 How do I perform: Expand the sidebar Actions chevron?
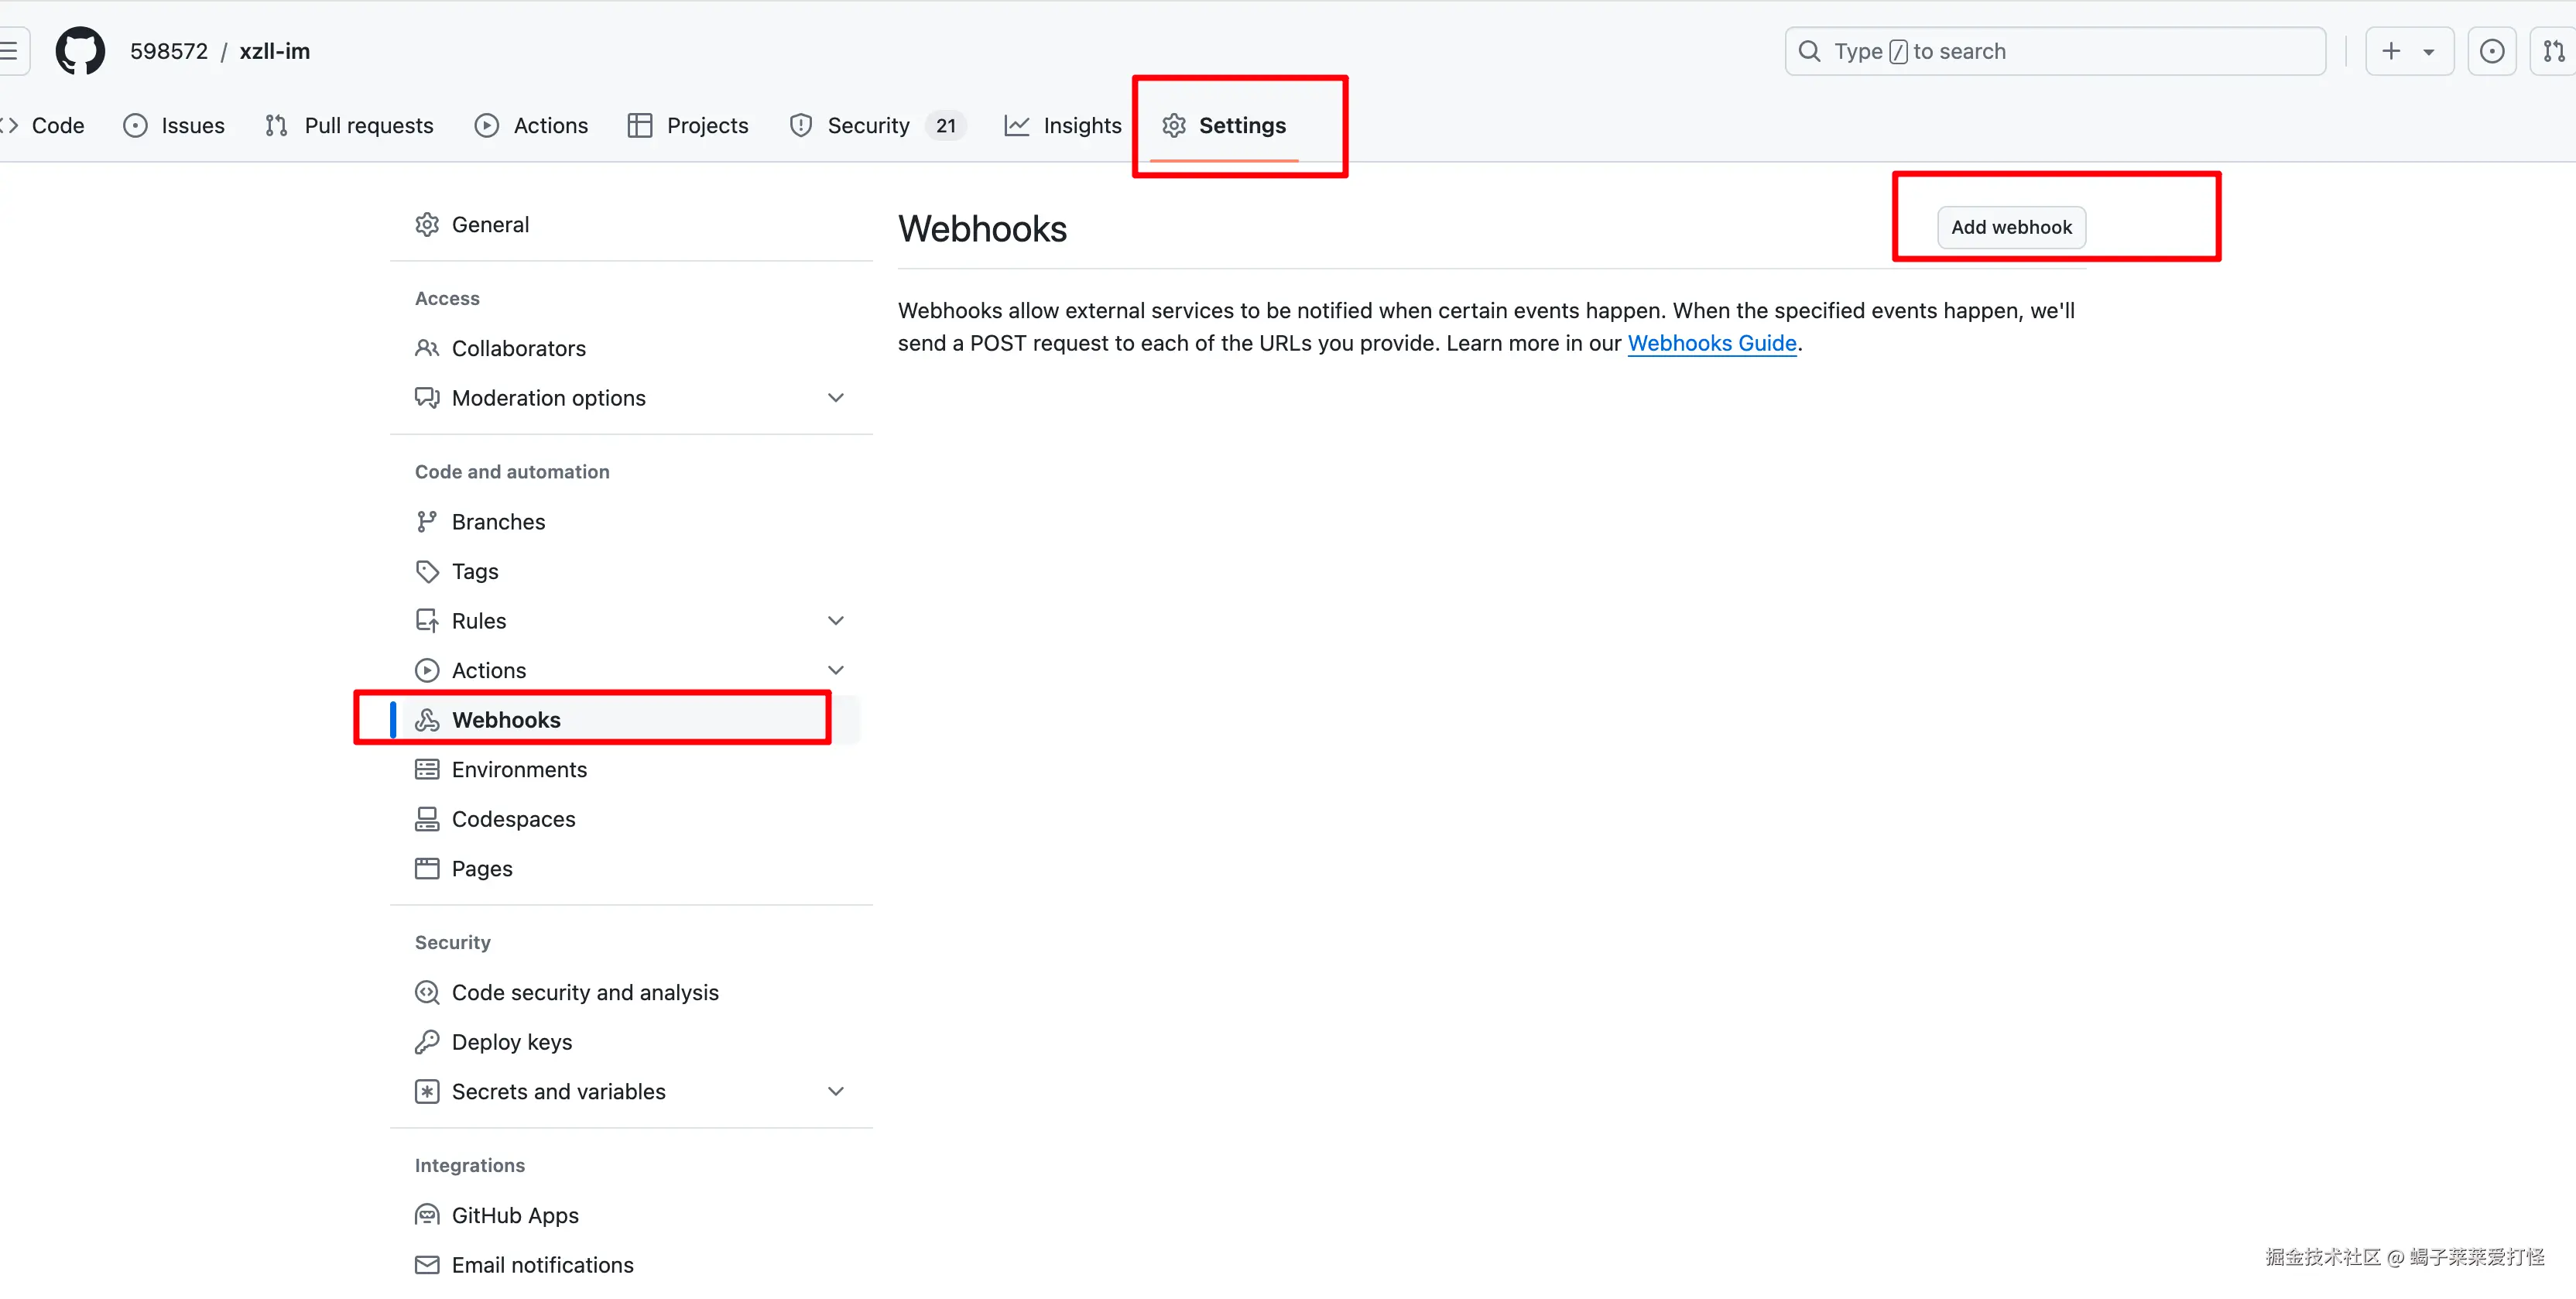[836, 670]
